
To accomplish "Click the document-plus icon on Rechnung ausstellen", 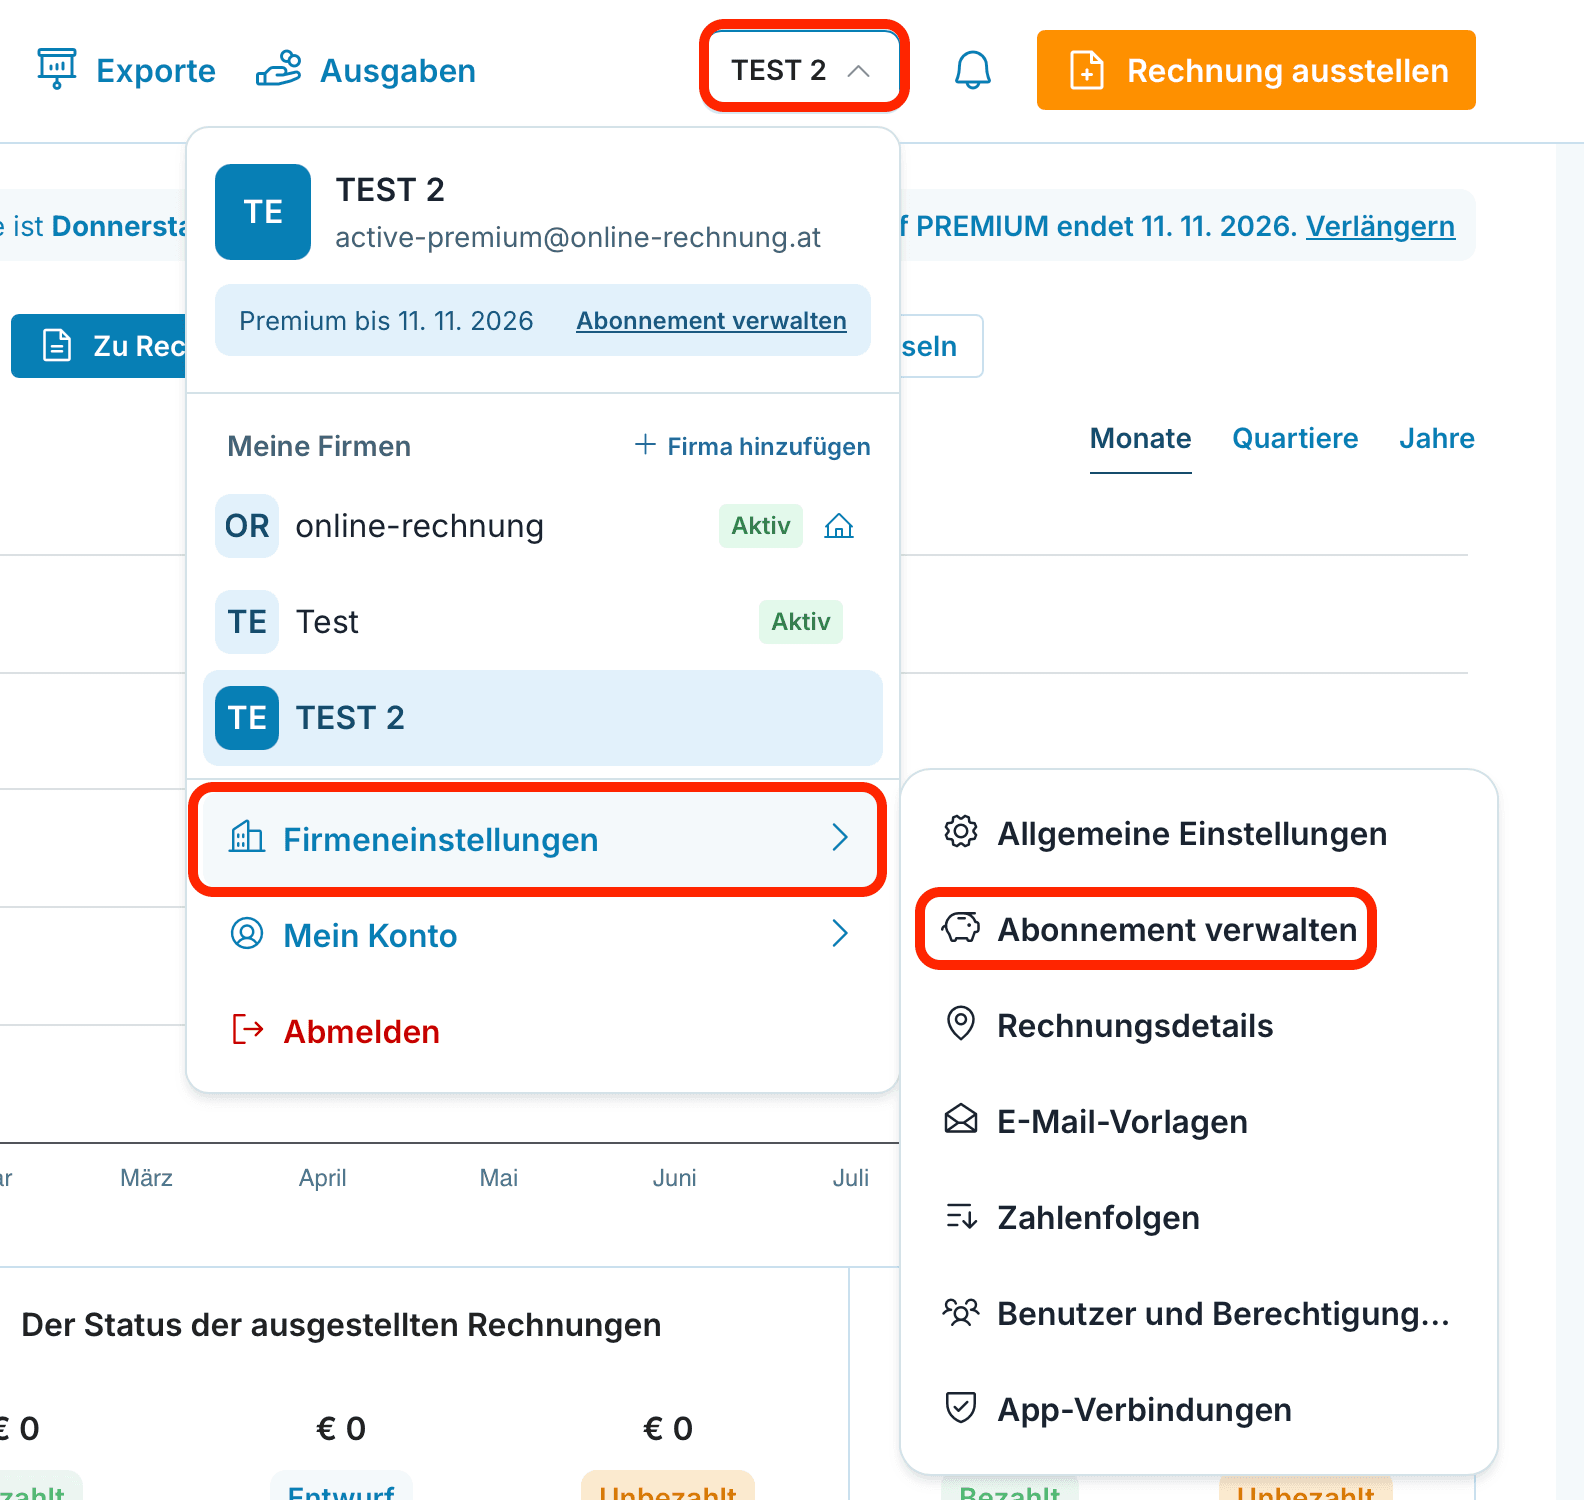I will coord(1087,70).
